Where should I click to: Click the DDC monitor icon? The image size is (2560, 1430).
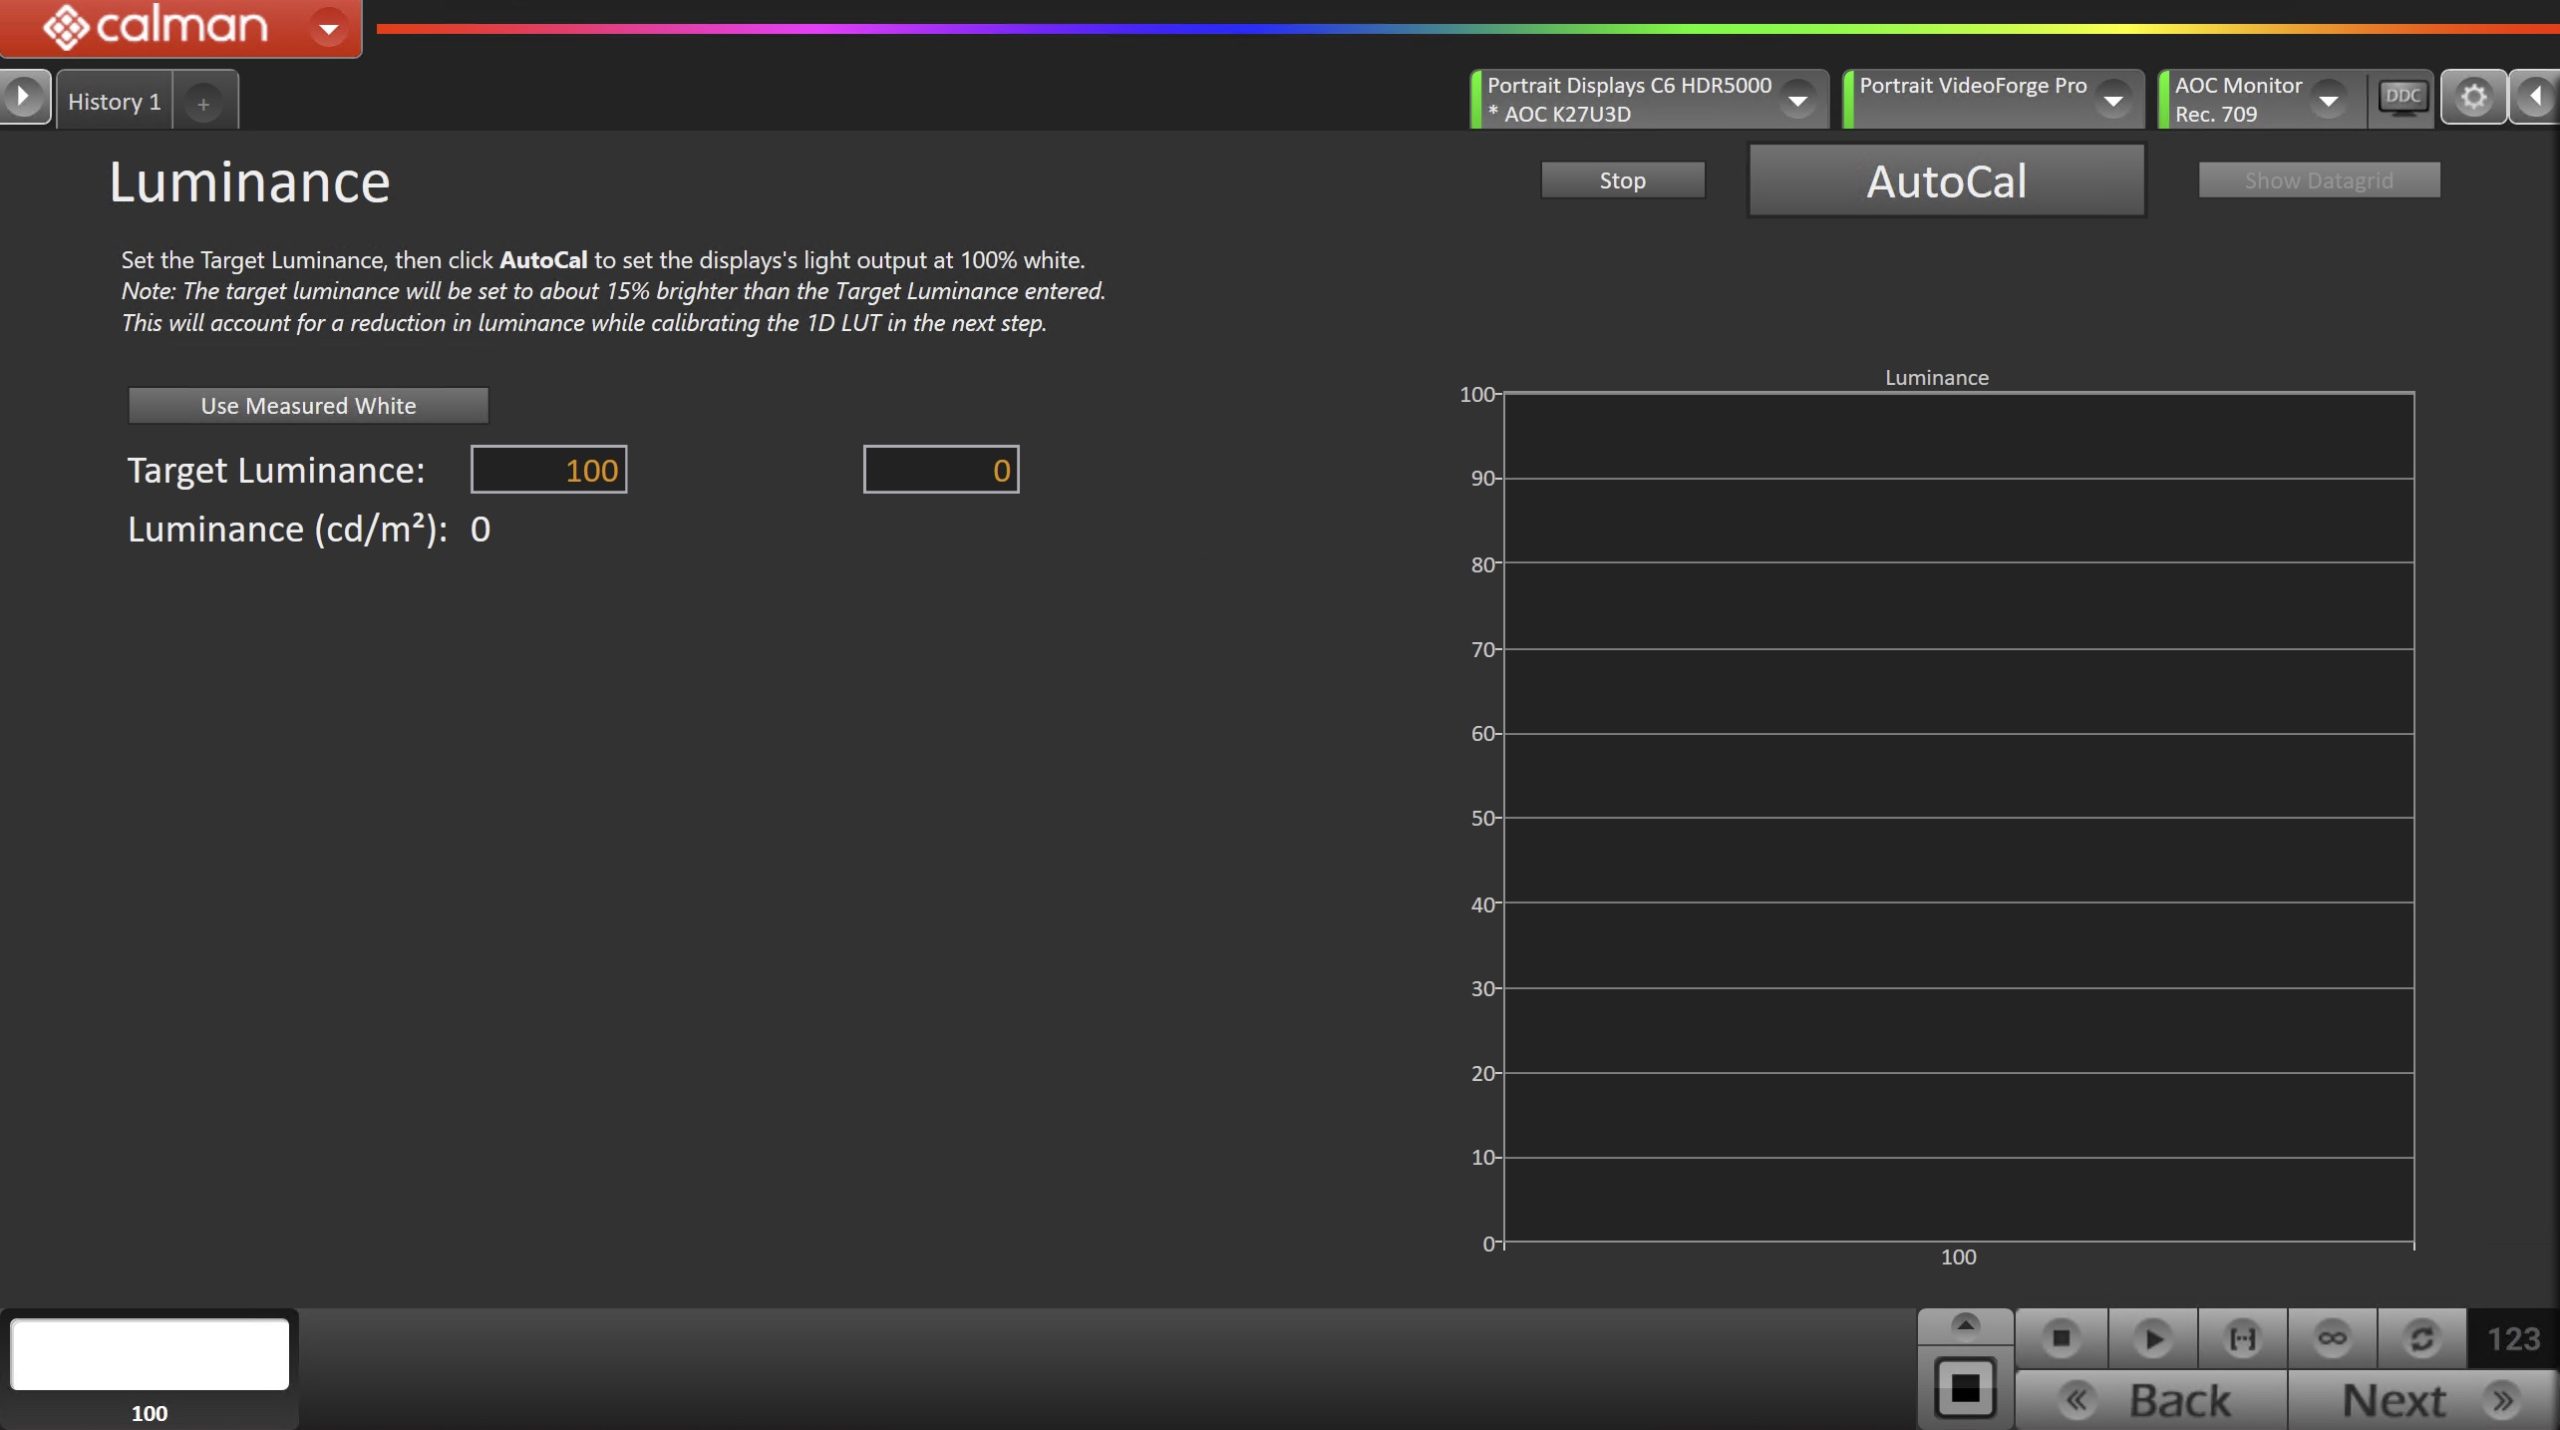click(x=2402, y=97)
